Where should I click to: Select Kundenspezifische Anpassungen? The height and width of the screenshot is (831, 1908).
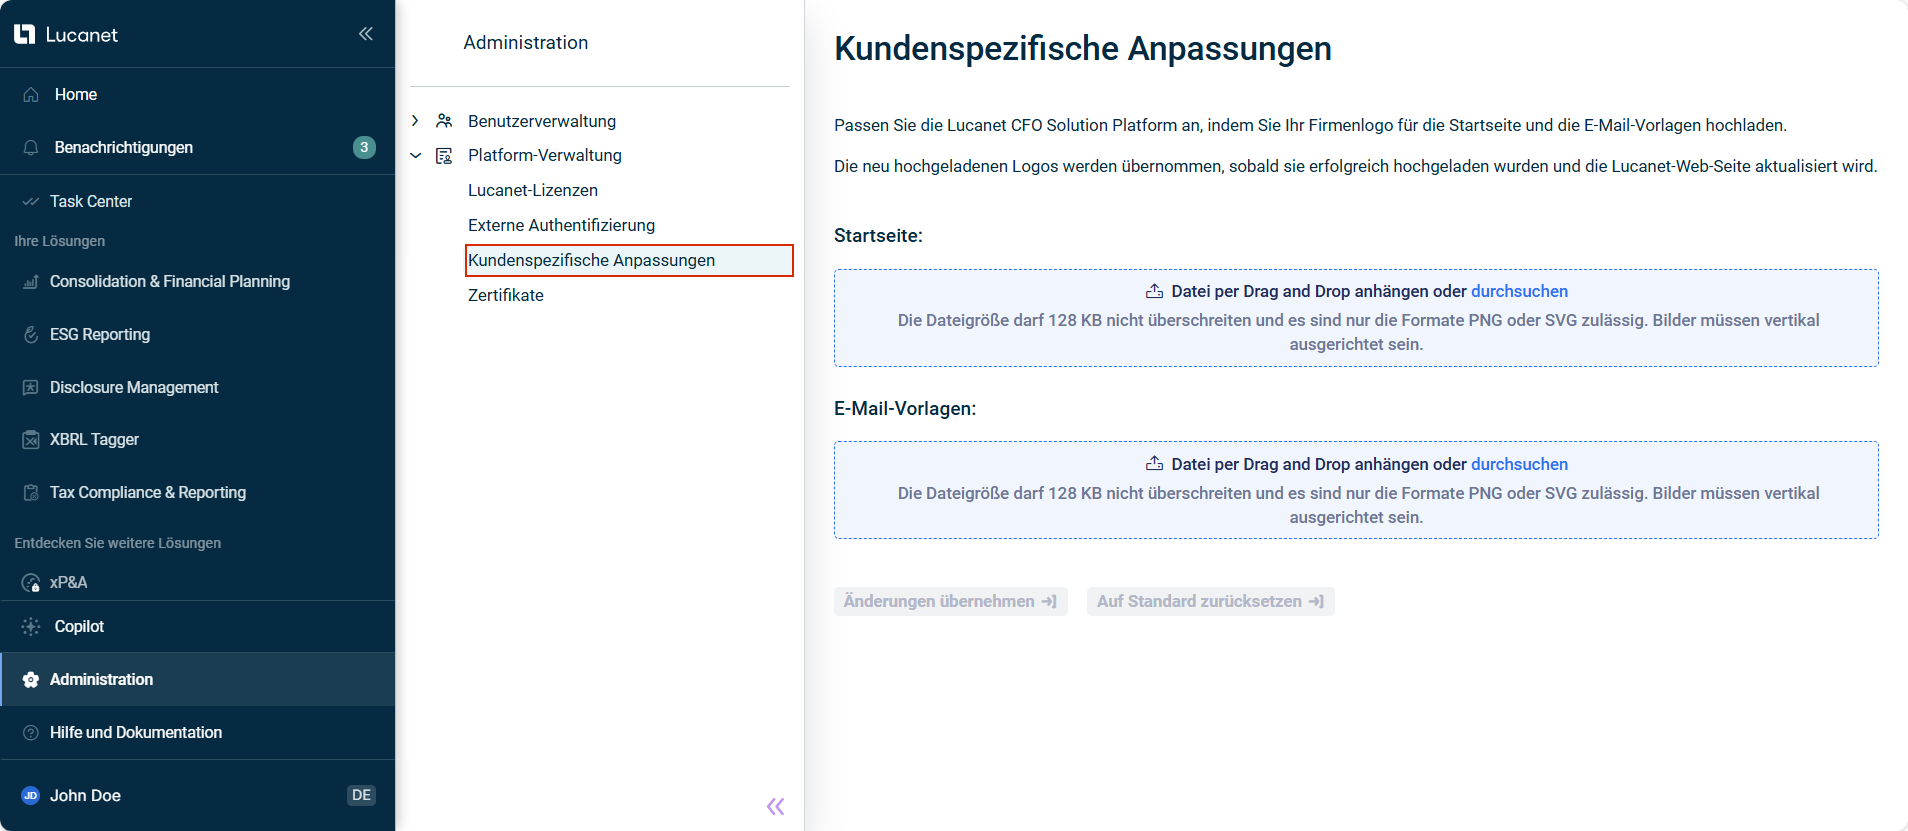pyautogui.click(x=629, y=260)
